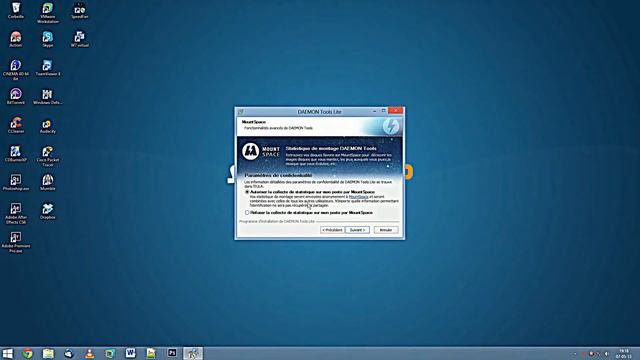Open Photoshop from the taskbar
The height and width of the screenshot is (360, 640).
(x=172, y=353)
